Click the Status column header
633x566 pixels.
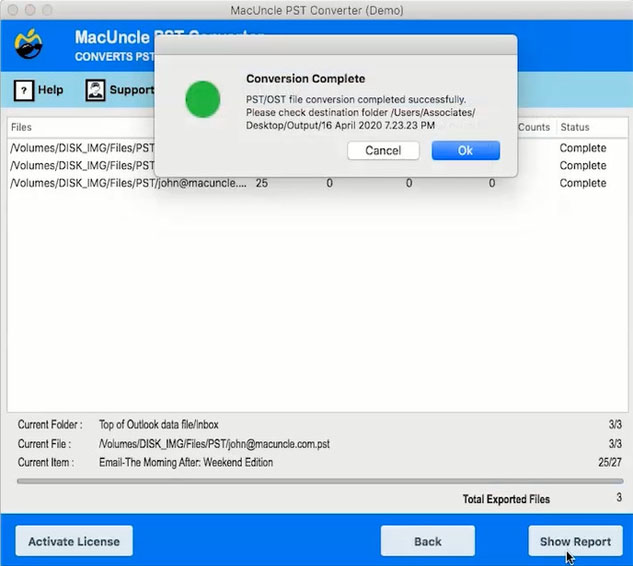(x=575, y=127)
